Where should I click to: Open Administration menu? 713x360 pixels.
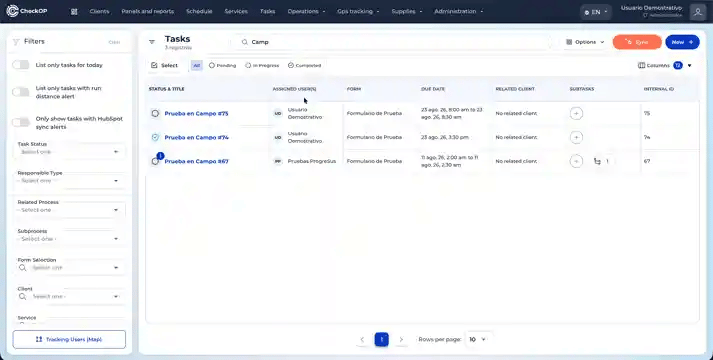click(459, 11)
